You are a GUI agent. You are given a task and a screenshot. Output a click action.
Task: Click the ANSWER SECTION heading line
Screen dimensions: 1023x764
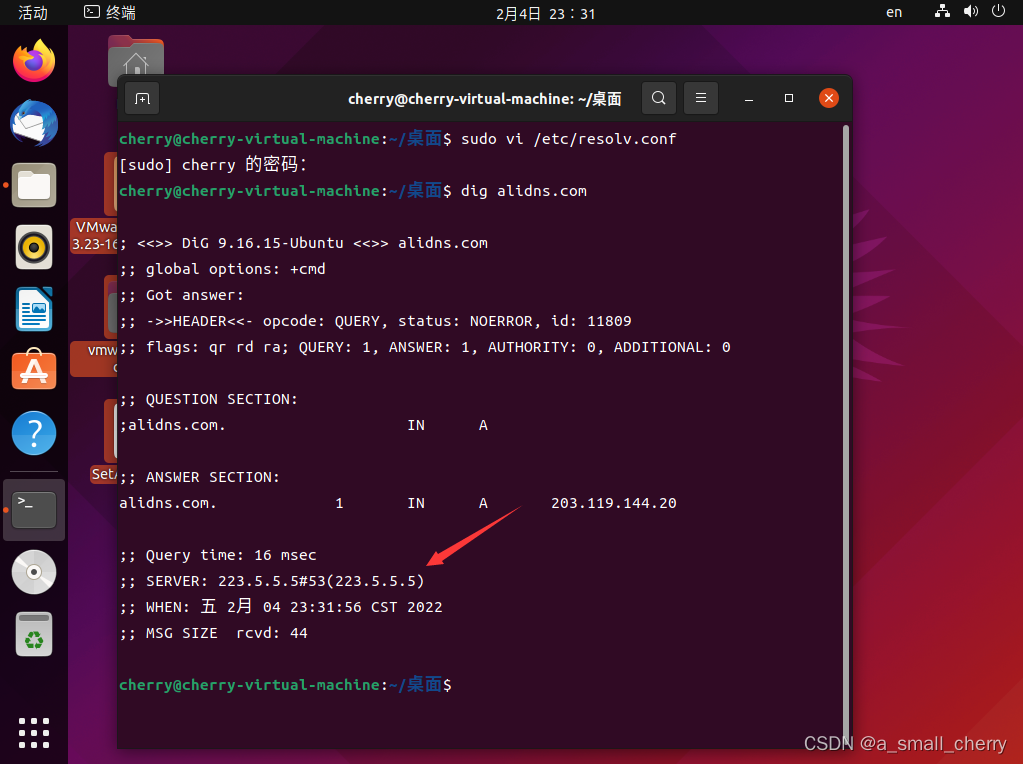tap(200, 477)
